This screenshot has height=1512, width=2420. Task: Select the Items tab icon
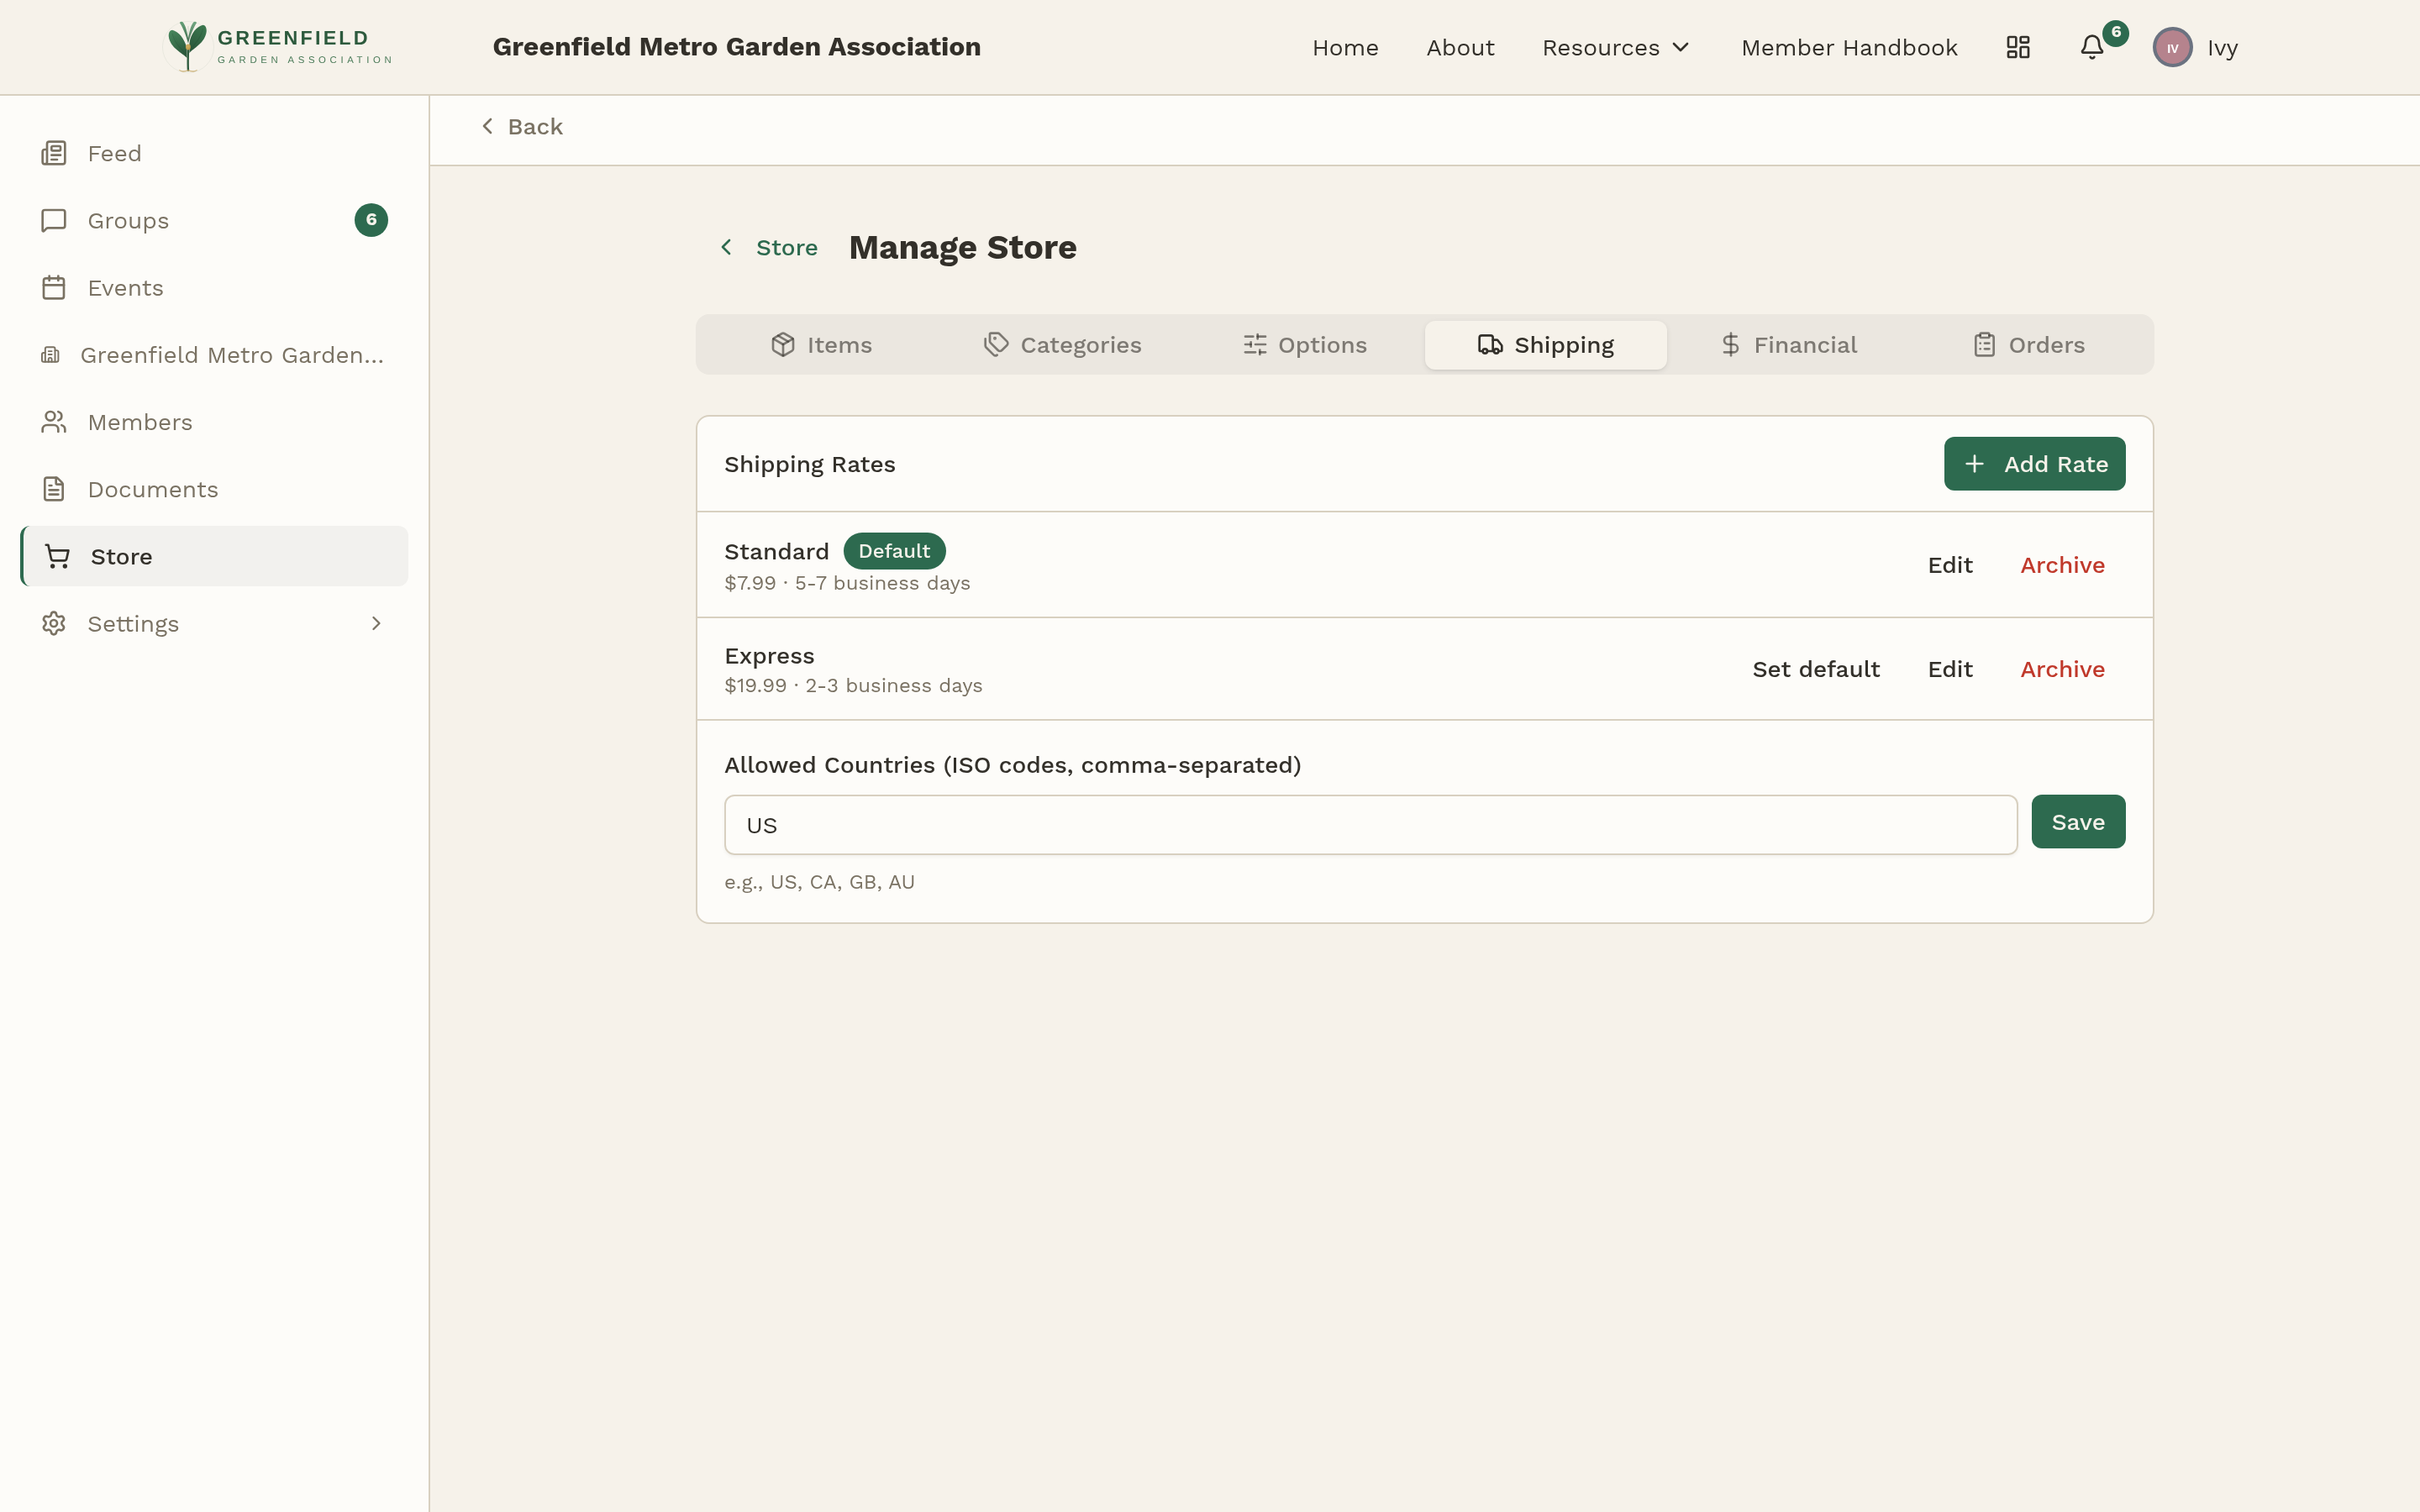click(x=785, y=344)
